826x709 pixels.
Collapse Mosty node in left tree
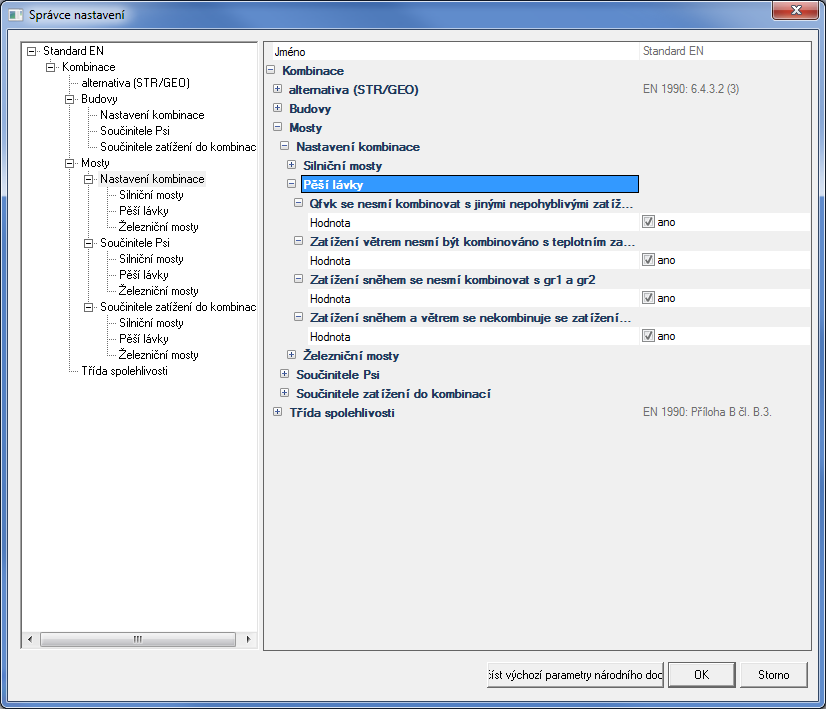click(x=70, y=164)
